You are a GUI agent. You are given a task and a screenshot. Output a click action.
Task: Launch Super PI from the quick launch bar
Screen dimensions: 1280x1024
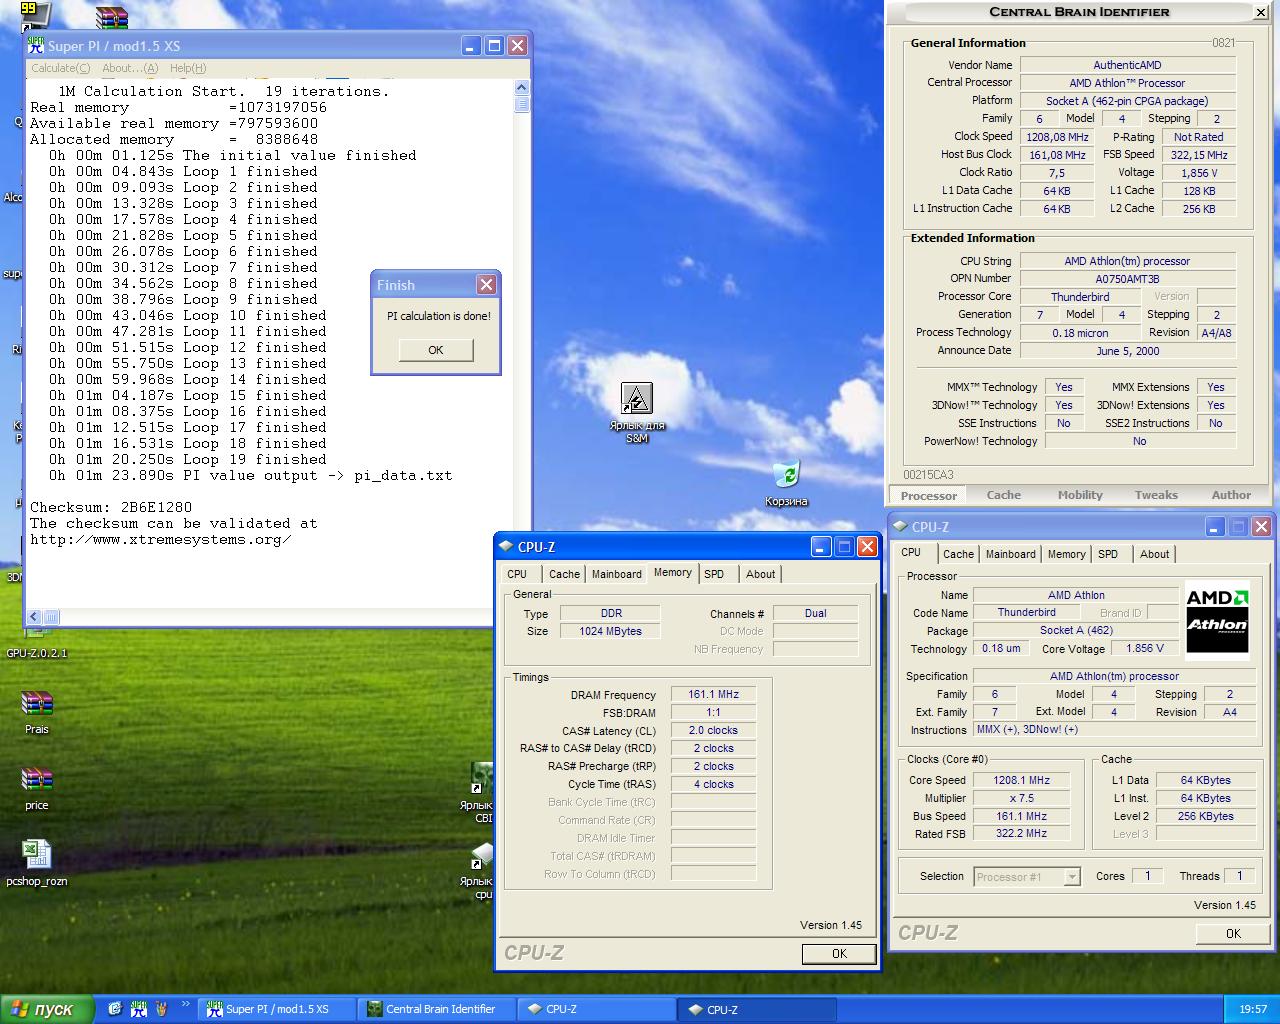pyautogui.click(x=138, y=1009)
